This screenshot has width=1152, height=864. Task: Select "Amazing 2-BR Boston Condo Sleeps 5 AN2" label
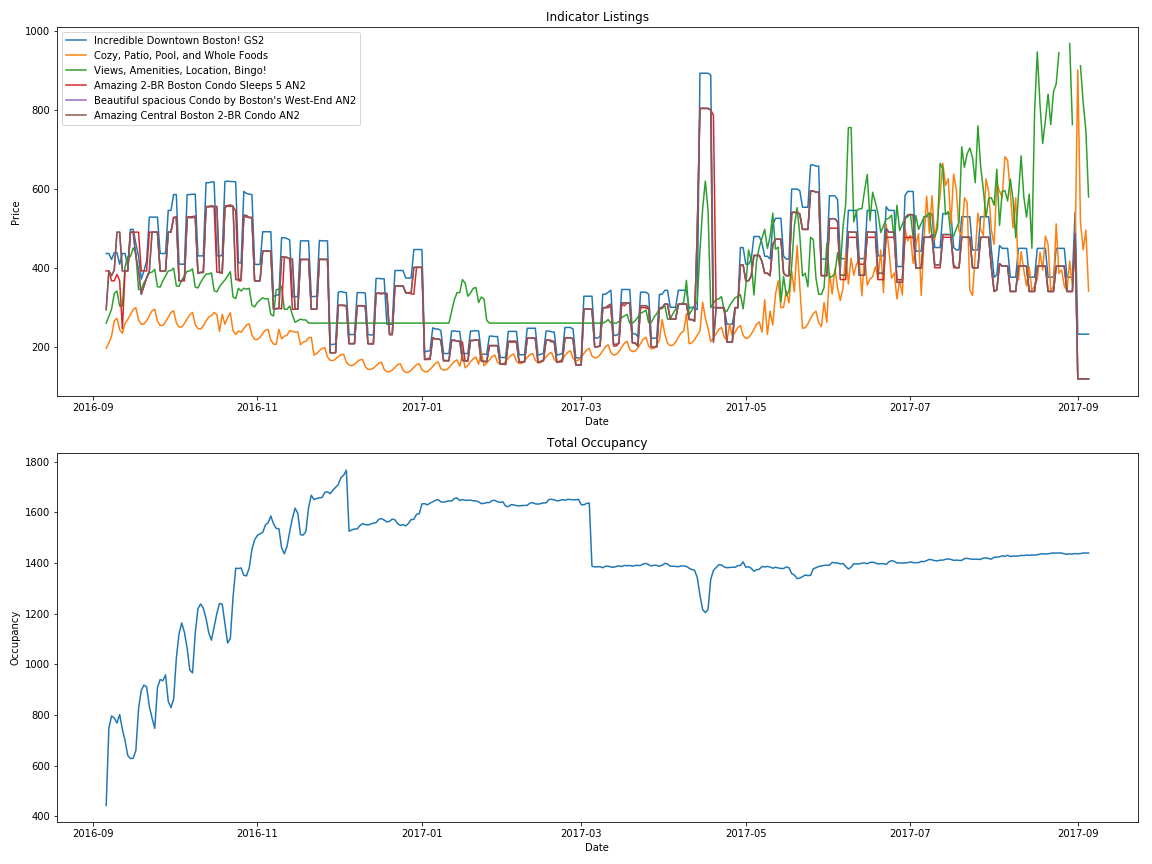pyautogui.click(x=200, y=86)
